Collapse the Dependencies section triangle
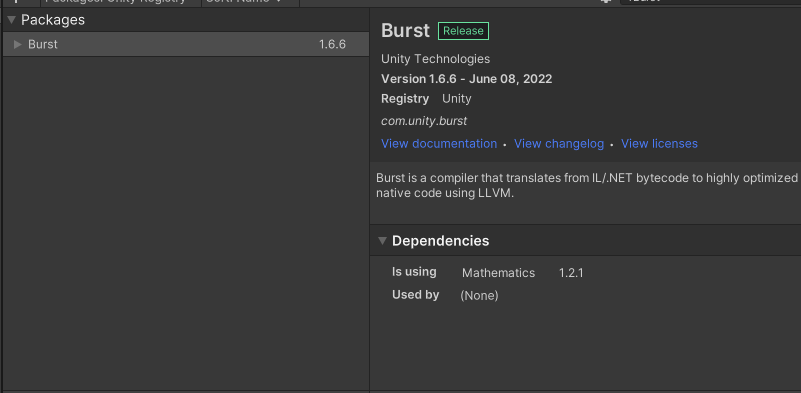 (x=382, y=241)
